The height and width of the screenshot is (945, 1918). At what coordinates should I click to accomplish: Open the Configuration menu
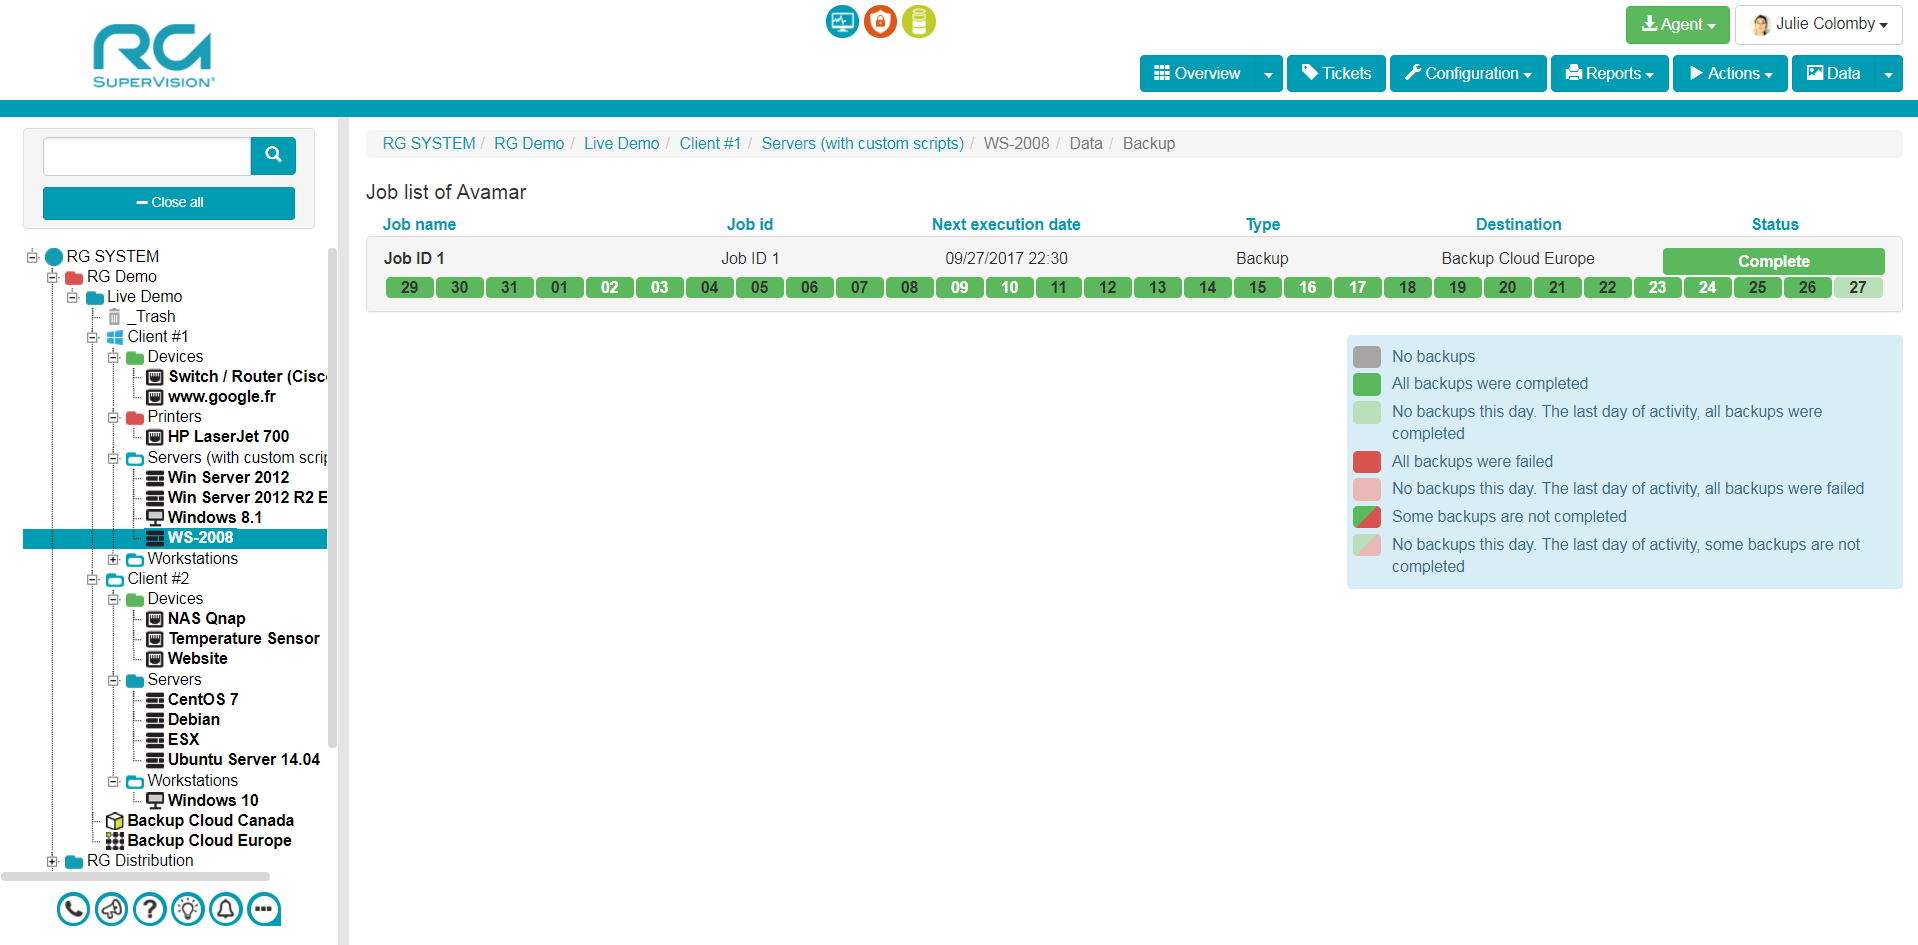tap(1467, 73)
